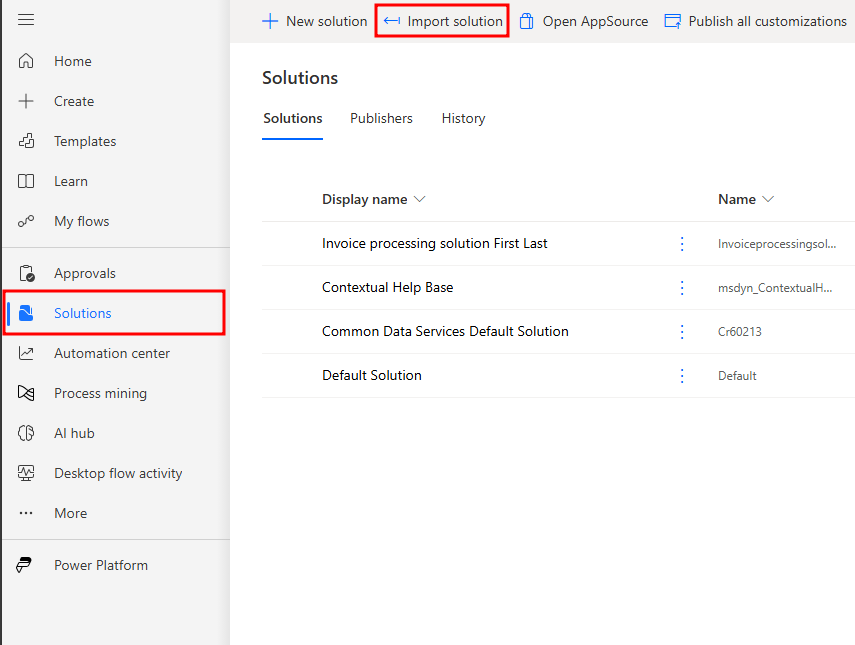Switch to the History tab
855x645 pixels.
(463, 118)
